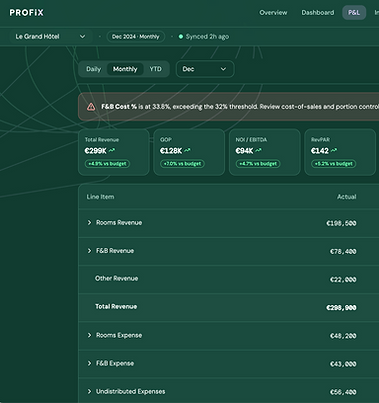Image resolution: width=379 pixels, height=403 pixels.
Task: Click the €22,000 Other Revenue value
Action: coord(343,279)
